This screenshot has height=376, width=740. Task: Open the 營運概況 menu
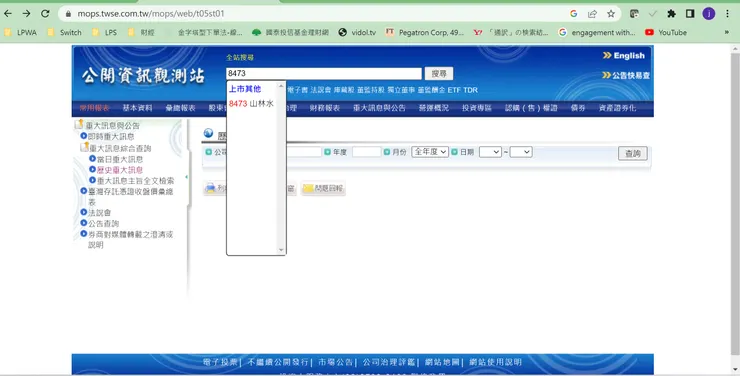(434, 108)
